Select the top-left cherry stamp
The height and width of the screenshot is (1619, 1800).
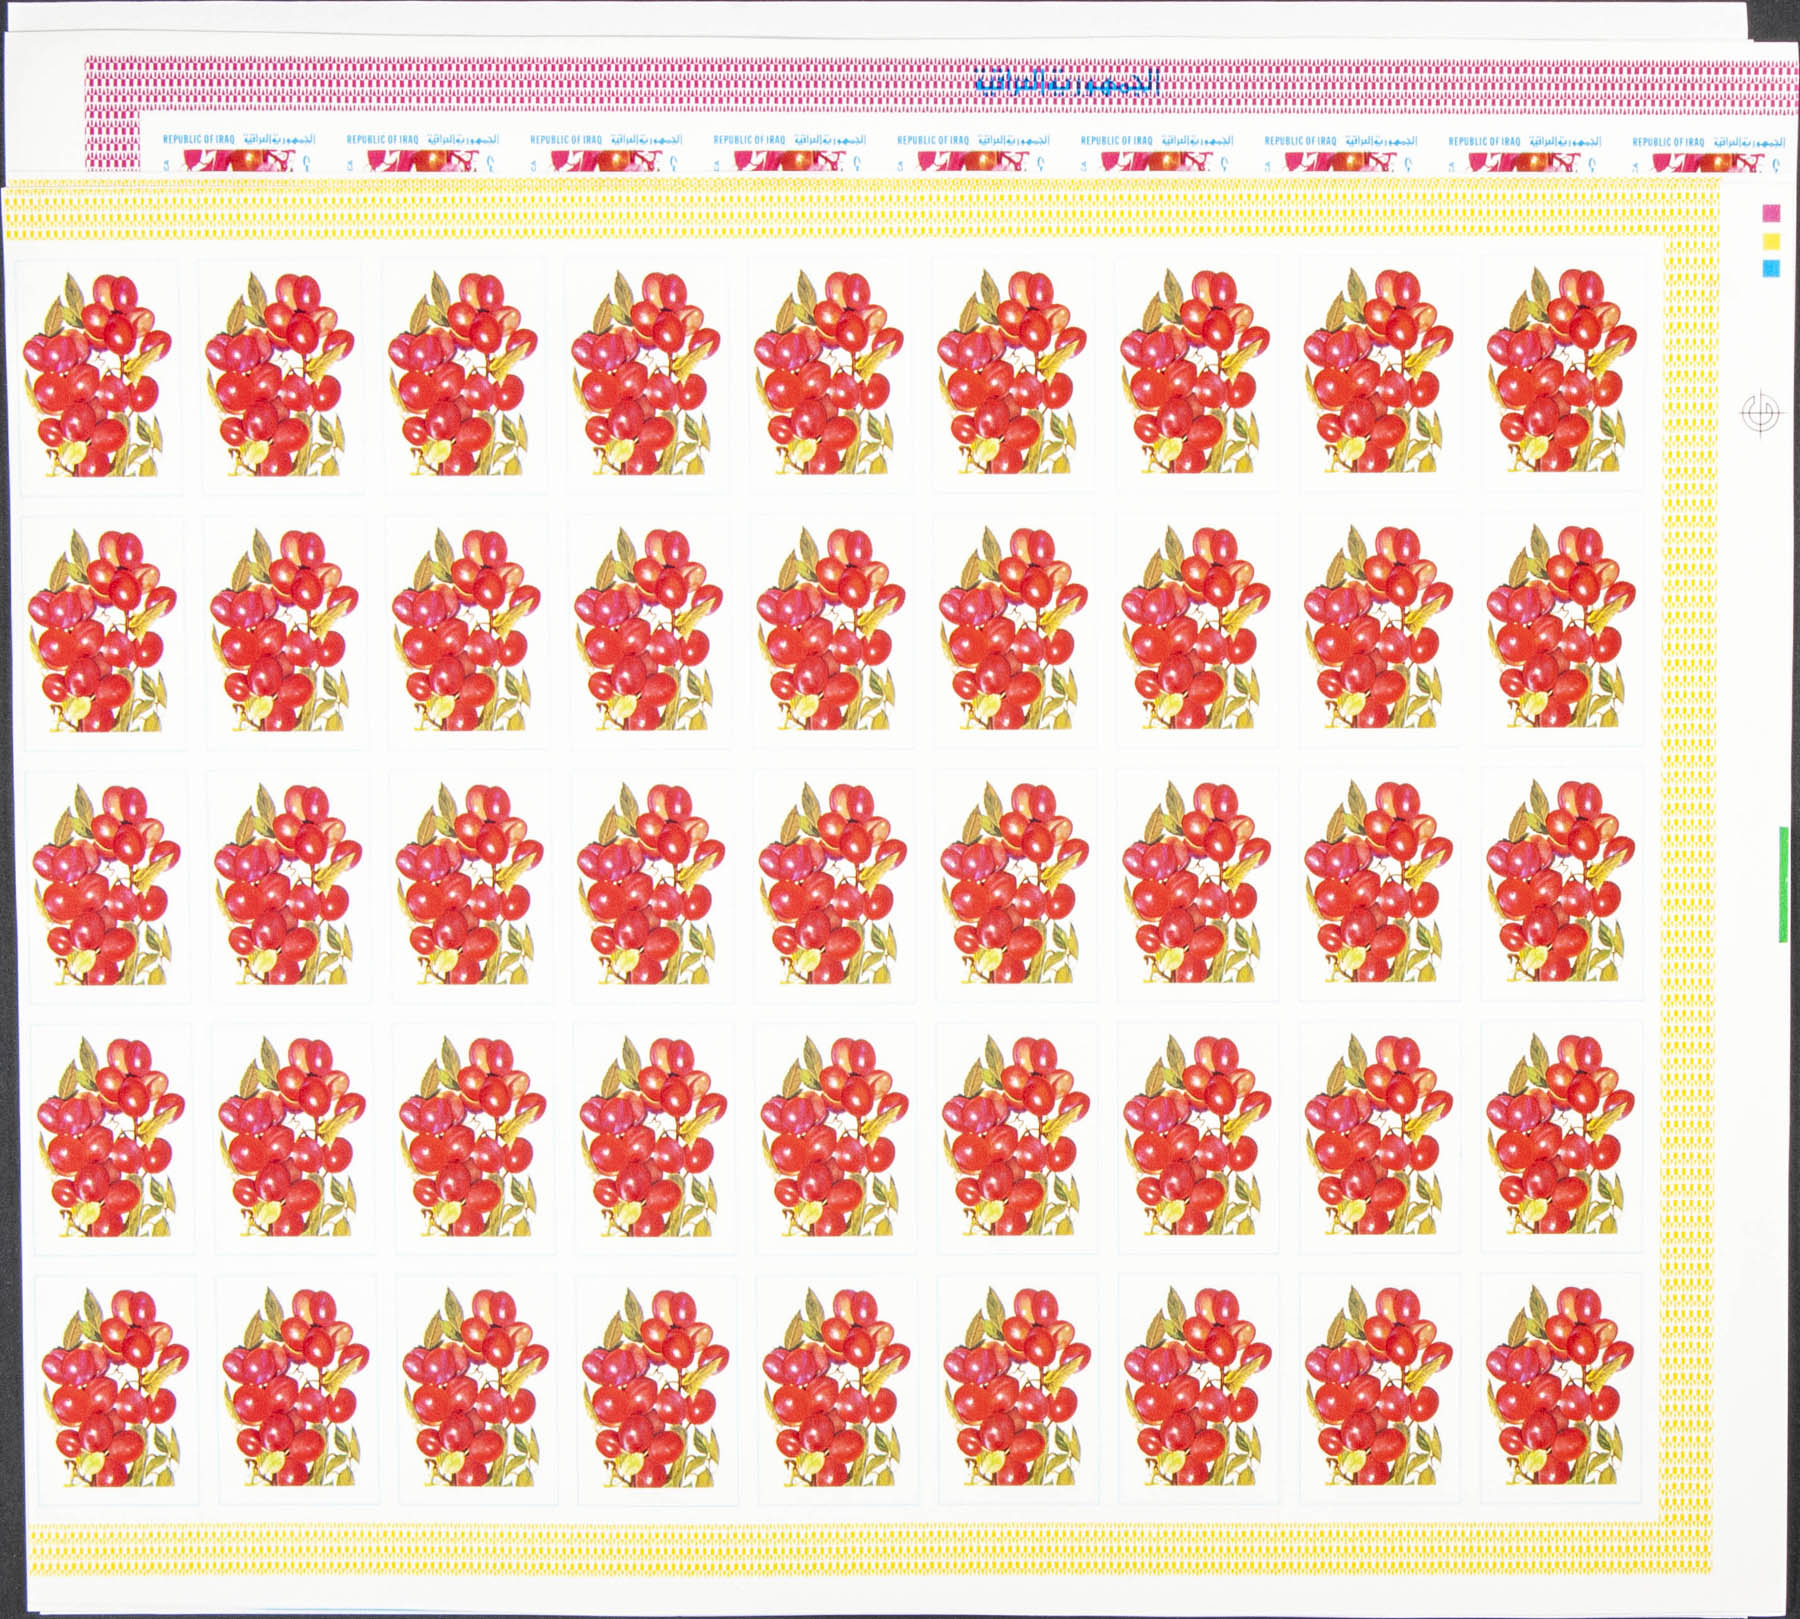100,376
